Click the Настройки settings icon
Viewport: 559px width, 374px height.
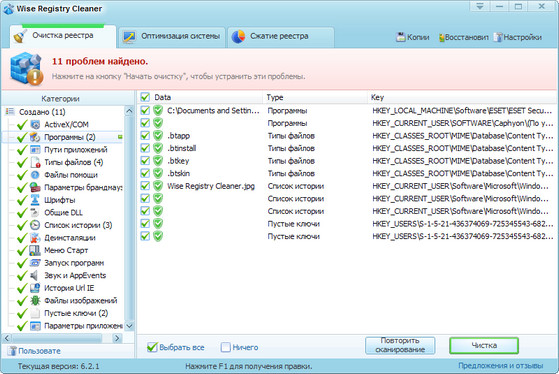(498, 37)
